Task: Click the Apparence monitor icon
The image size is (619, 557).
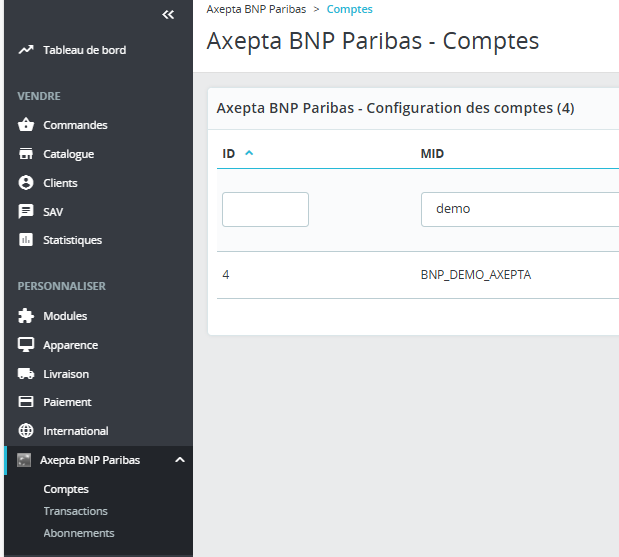Action: tap(26, 345)
